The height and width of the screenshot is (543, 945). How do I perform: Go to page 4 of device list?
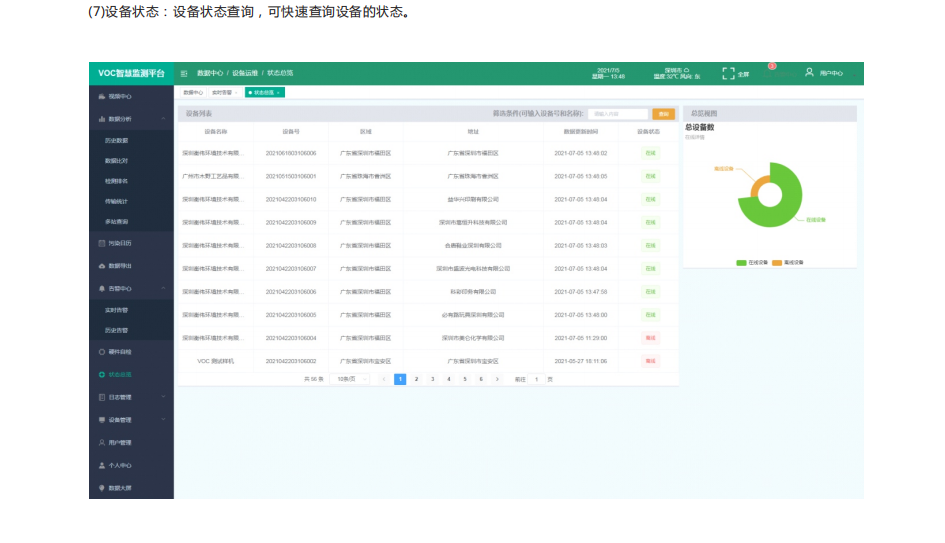(x=449, y=380)
